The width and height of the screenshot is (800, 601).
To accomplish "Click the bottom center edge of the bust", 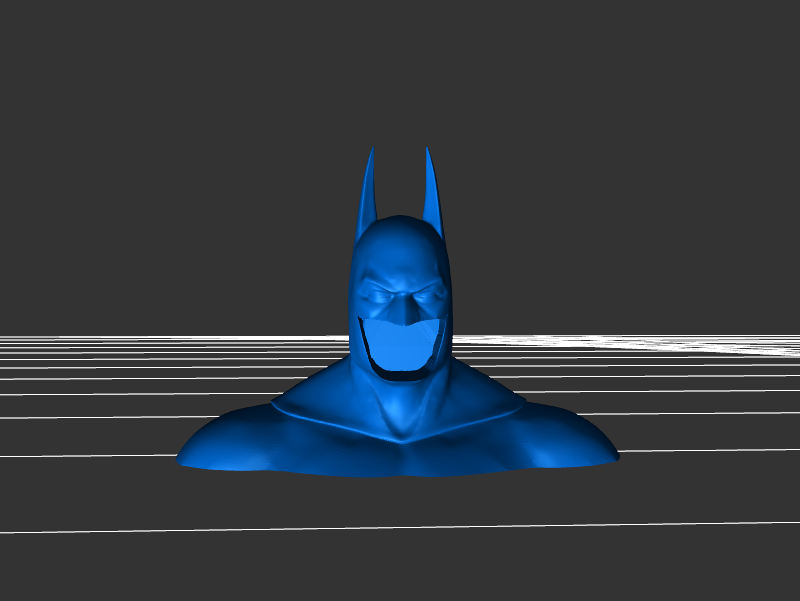I will (400, 472).
